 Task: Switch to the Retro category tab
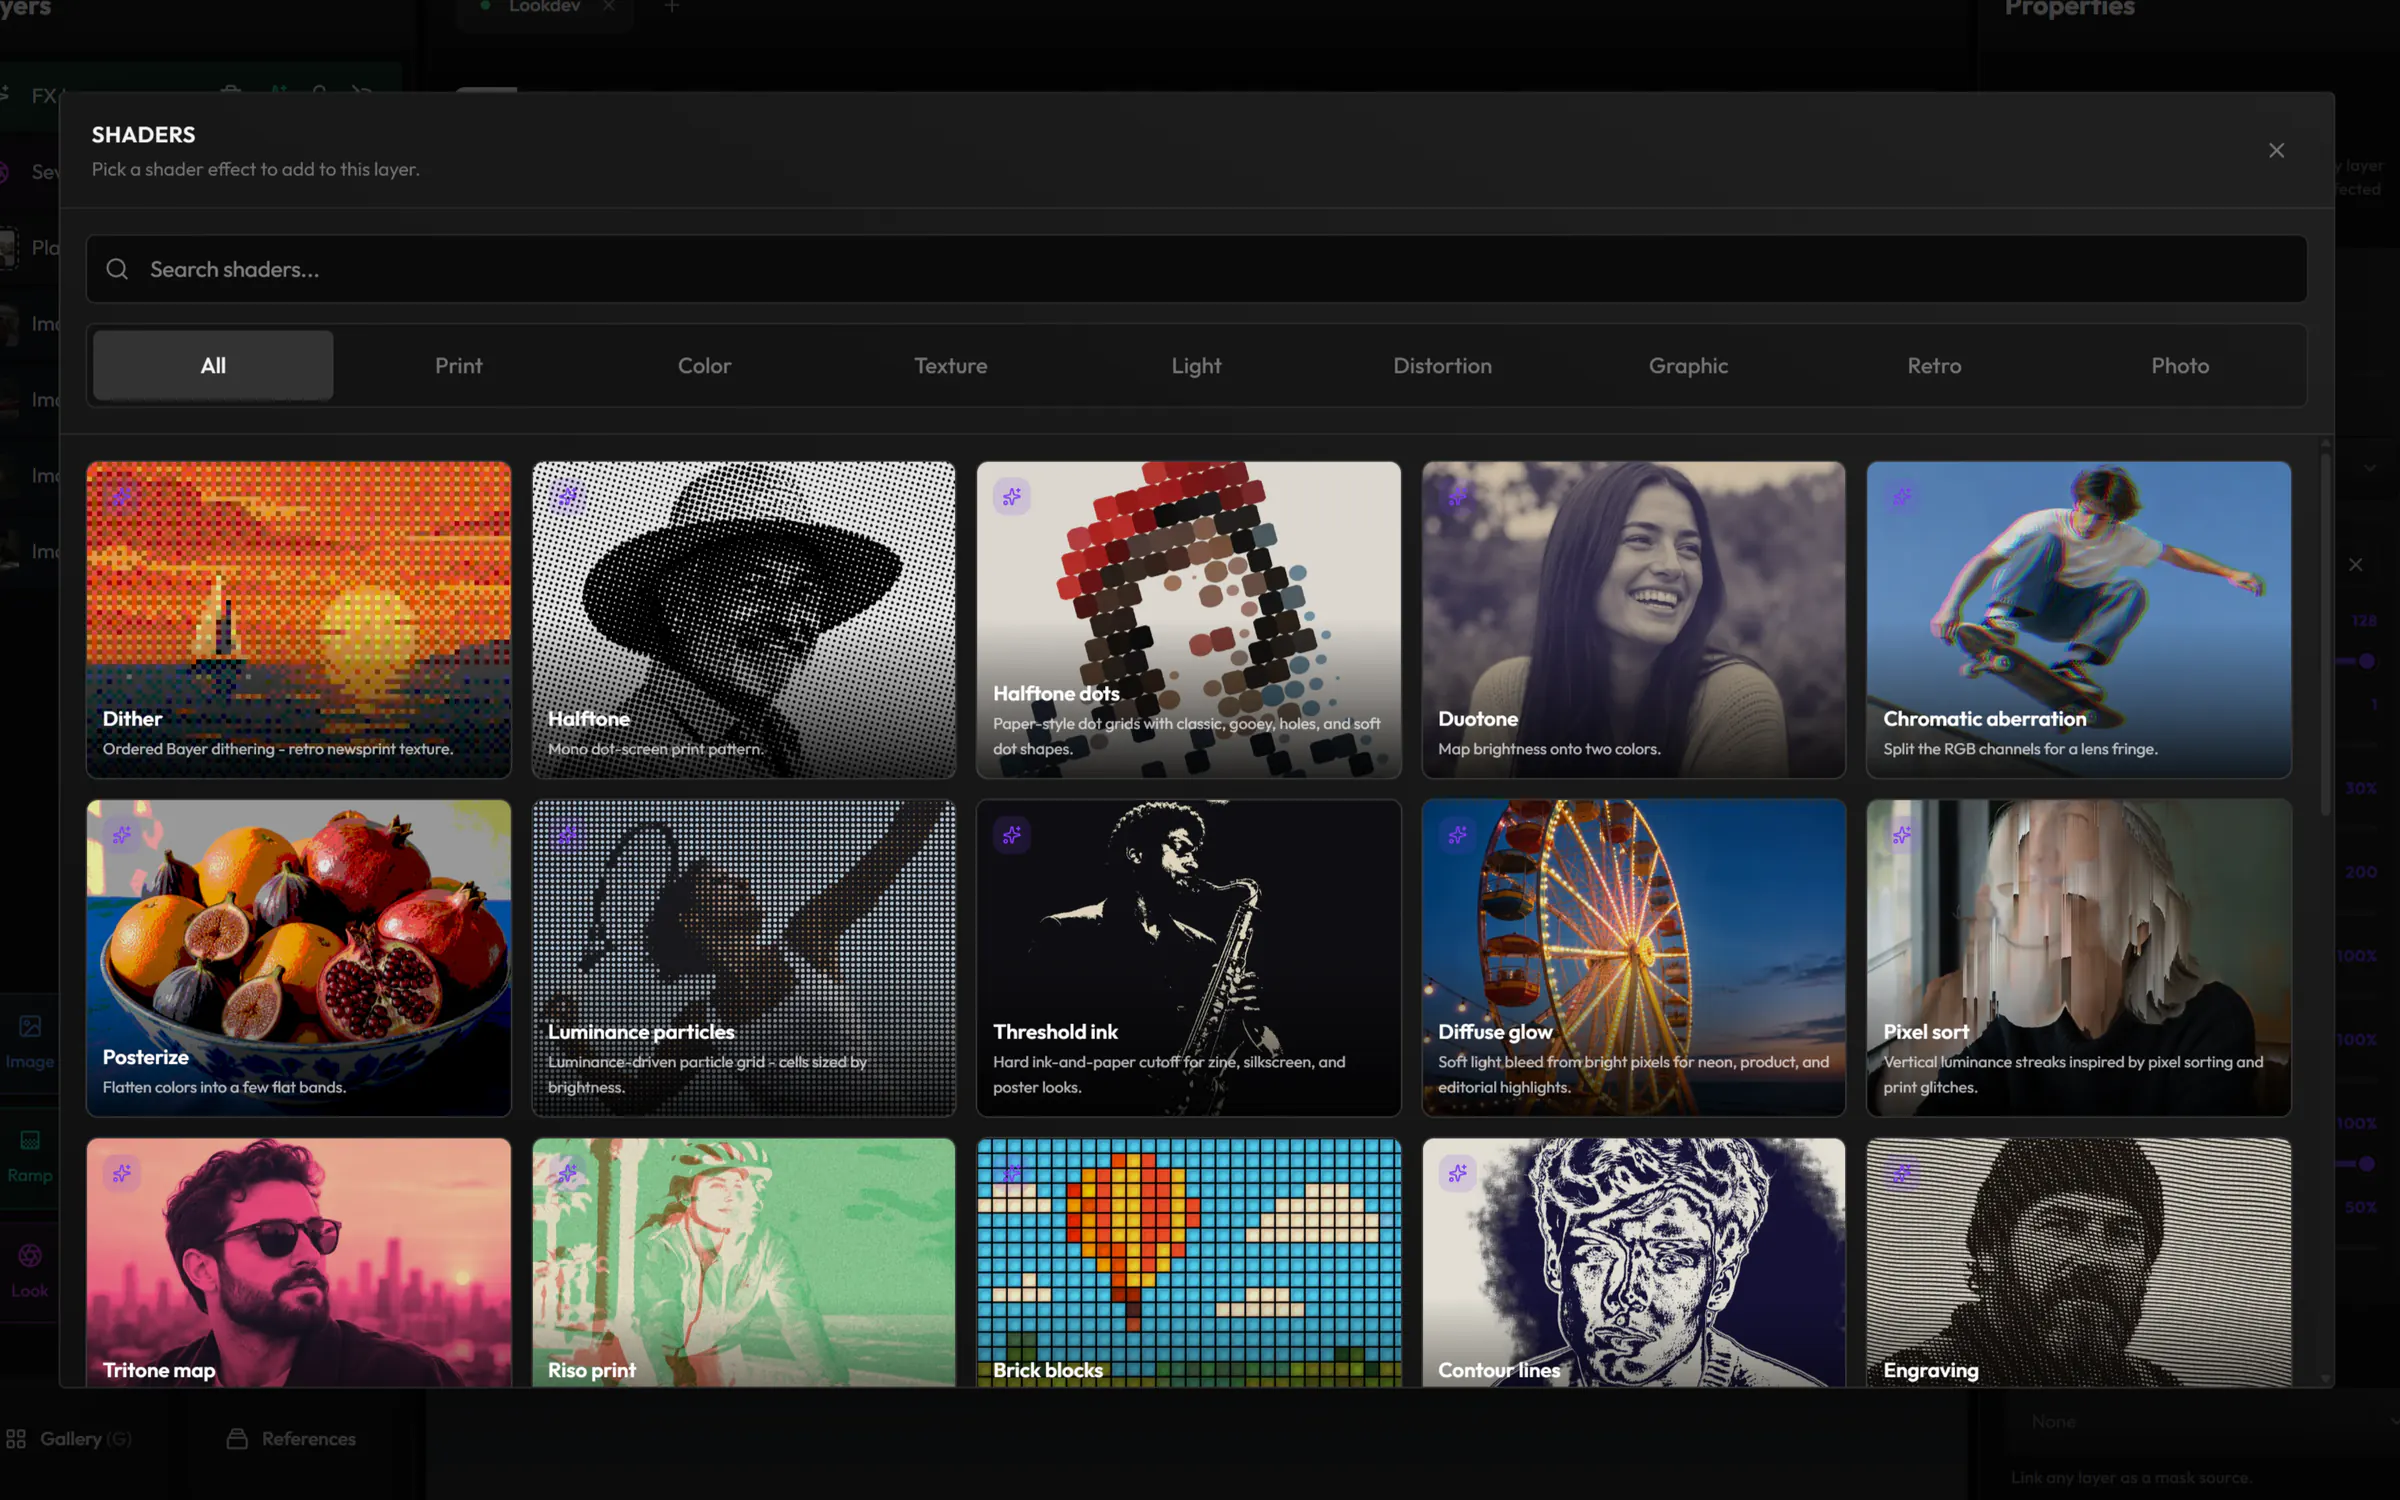click(x=1935, y=366)
